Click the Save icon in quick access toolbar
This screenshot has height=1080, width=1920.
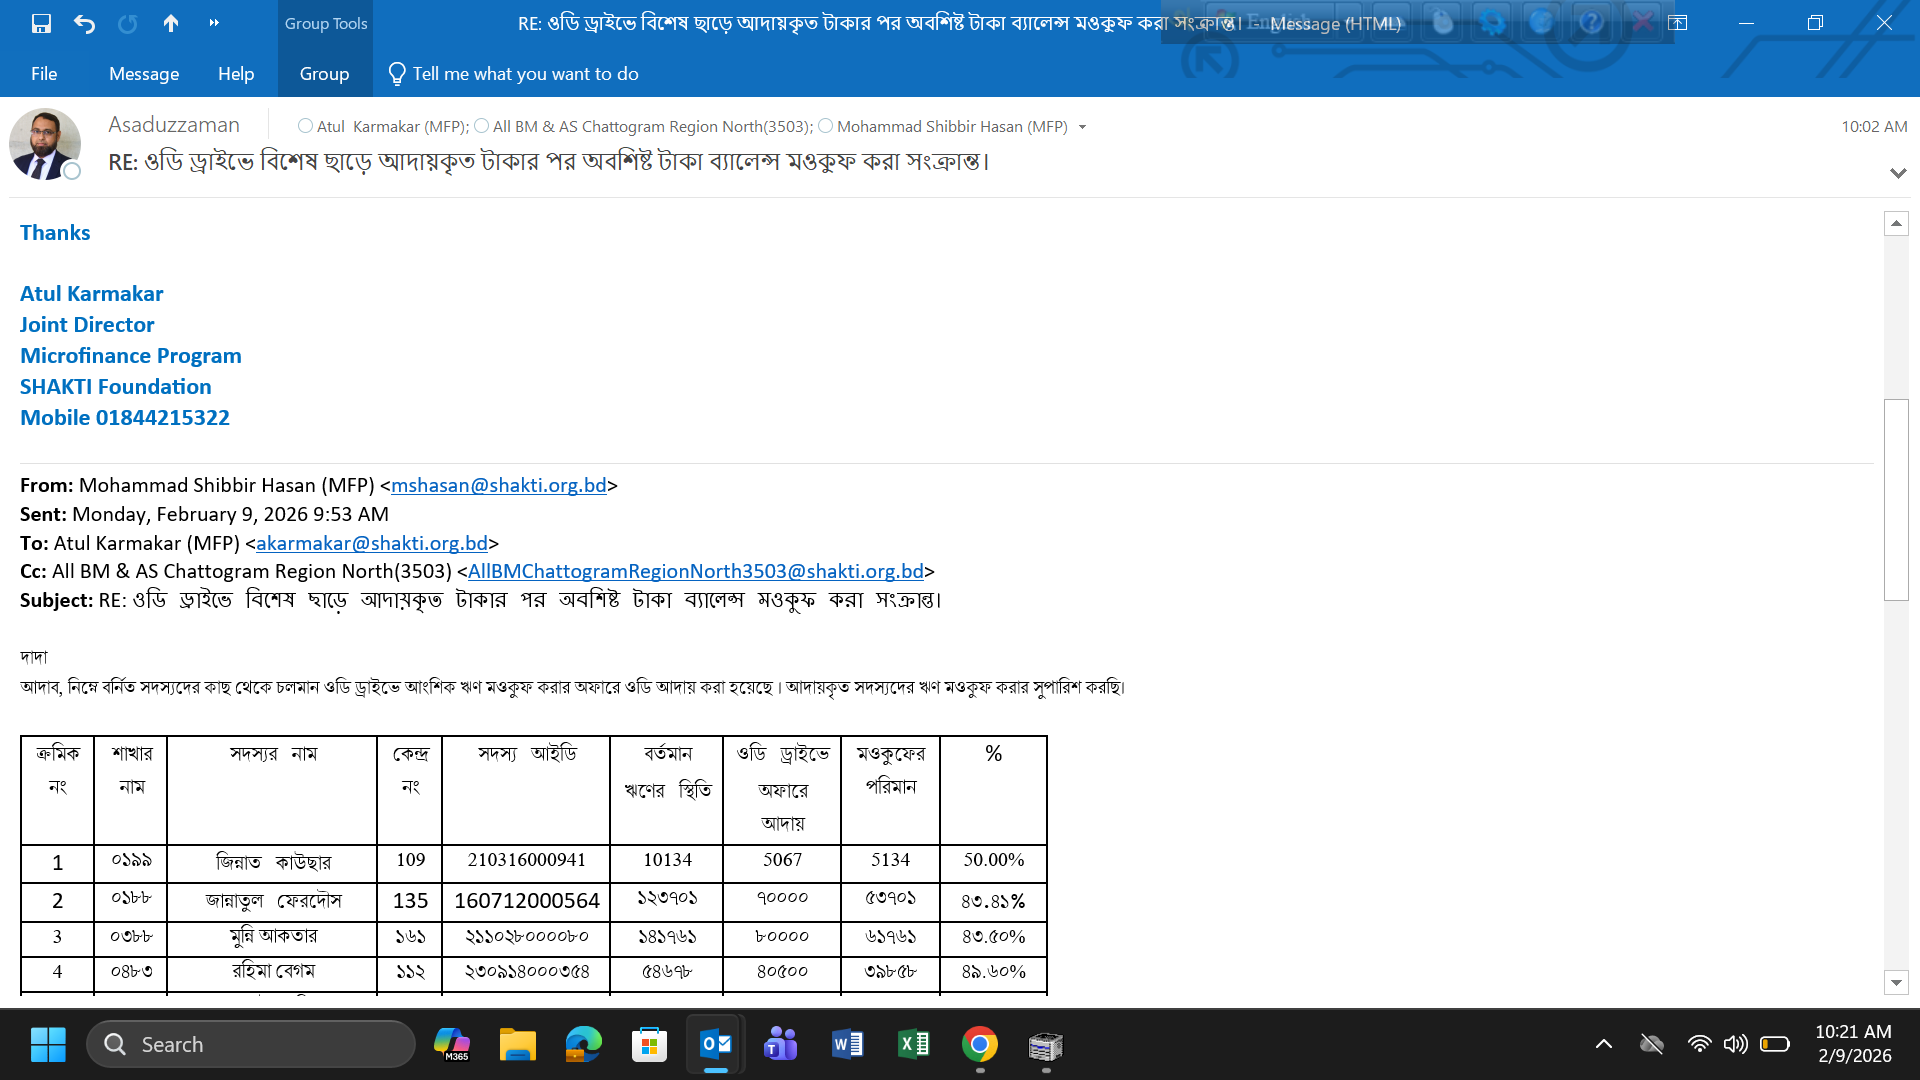[41, 23]
